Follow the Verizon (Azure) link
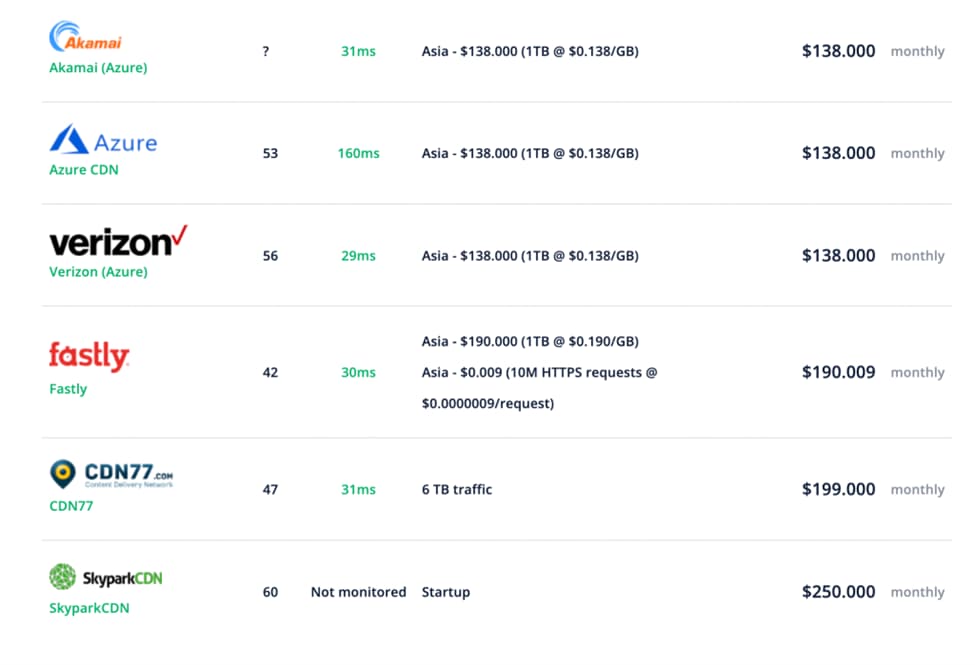The image size is (975, 665). [x=98, y=272]
